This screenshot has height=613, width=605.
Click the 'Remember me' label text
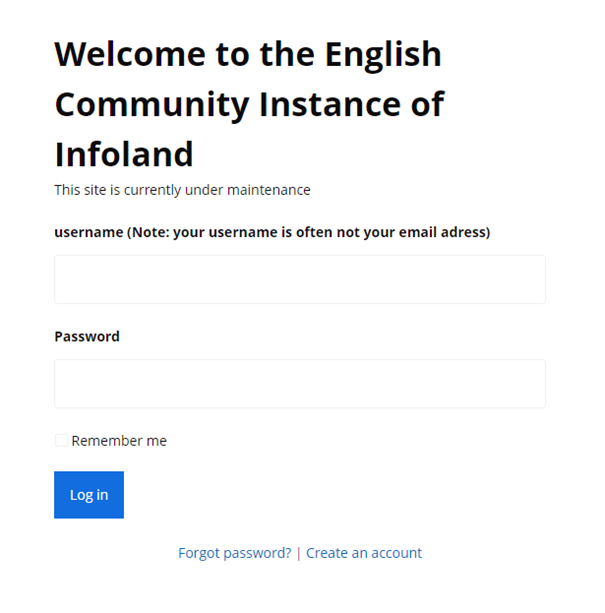point(119,441)
